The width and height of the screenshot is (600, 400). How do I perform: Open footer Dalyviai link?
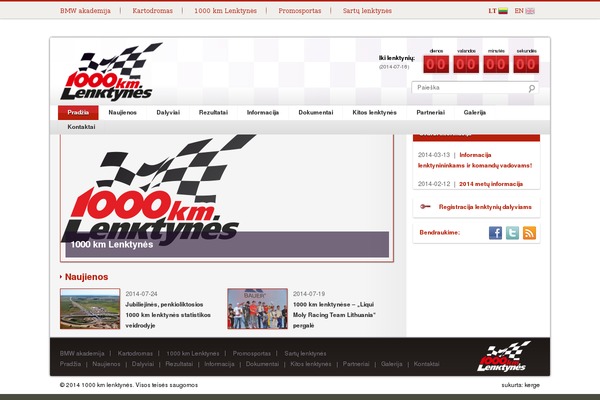point(143,364)
